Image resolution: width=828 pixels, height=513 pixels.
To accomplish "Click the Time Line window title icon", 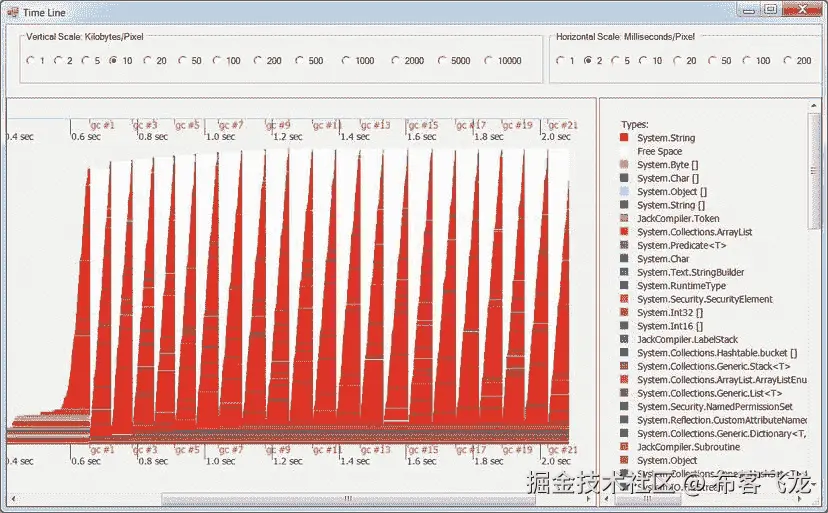I will coord(13,11).
